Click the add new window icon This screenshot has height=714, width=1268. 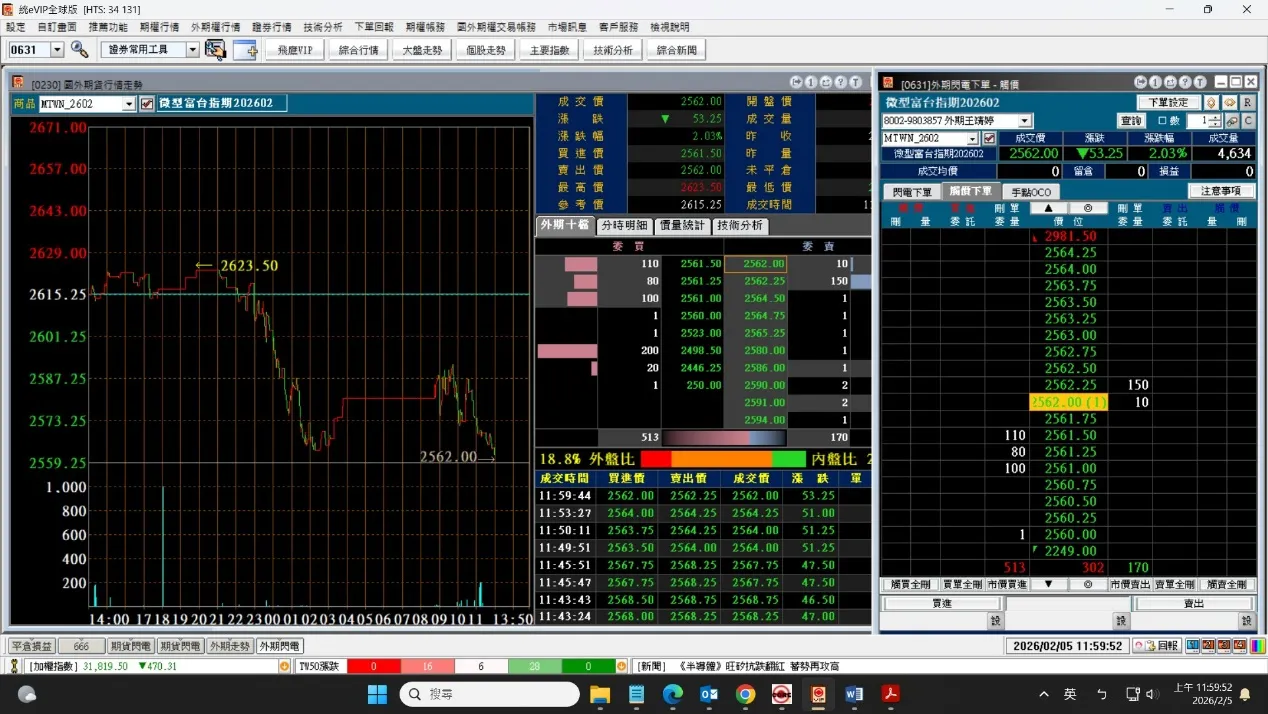246,50
